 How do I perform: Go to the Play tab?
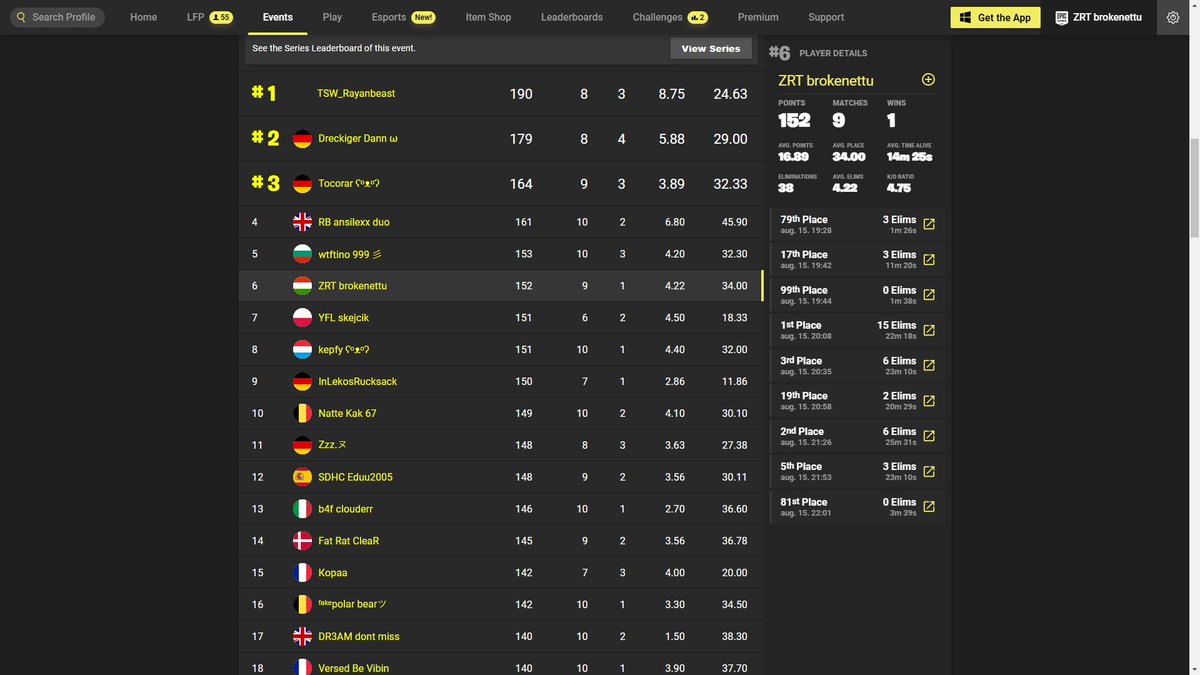pyautogui.click(x=332, y=17)
